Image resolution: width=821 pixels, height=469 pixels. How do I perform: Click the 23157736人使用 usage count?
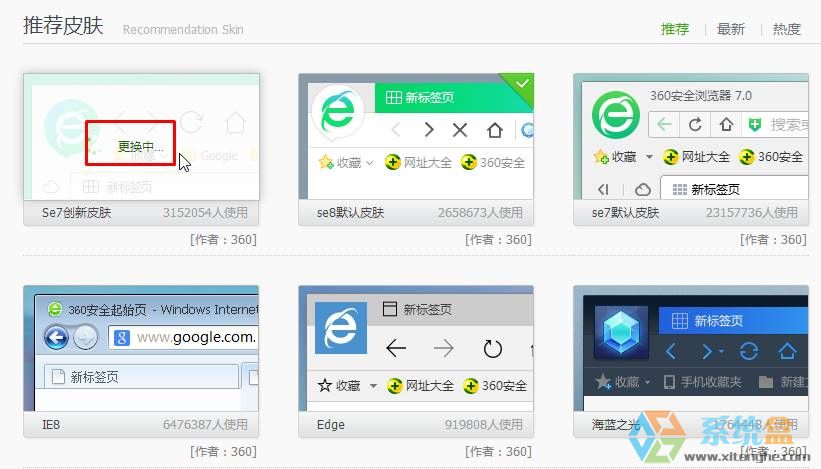(751, 213)
